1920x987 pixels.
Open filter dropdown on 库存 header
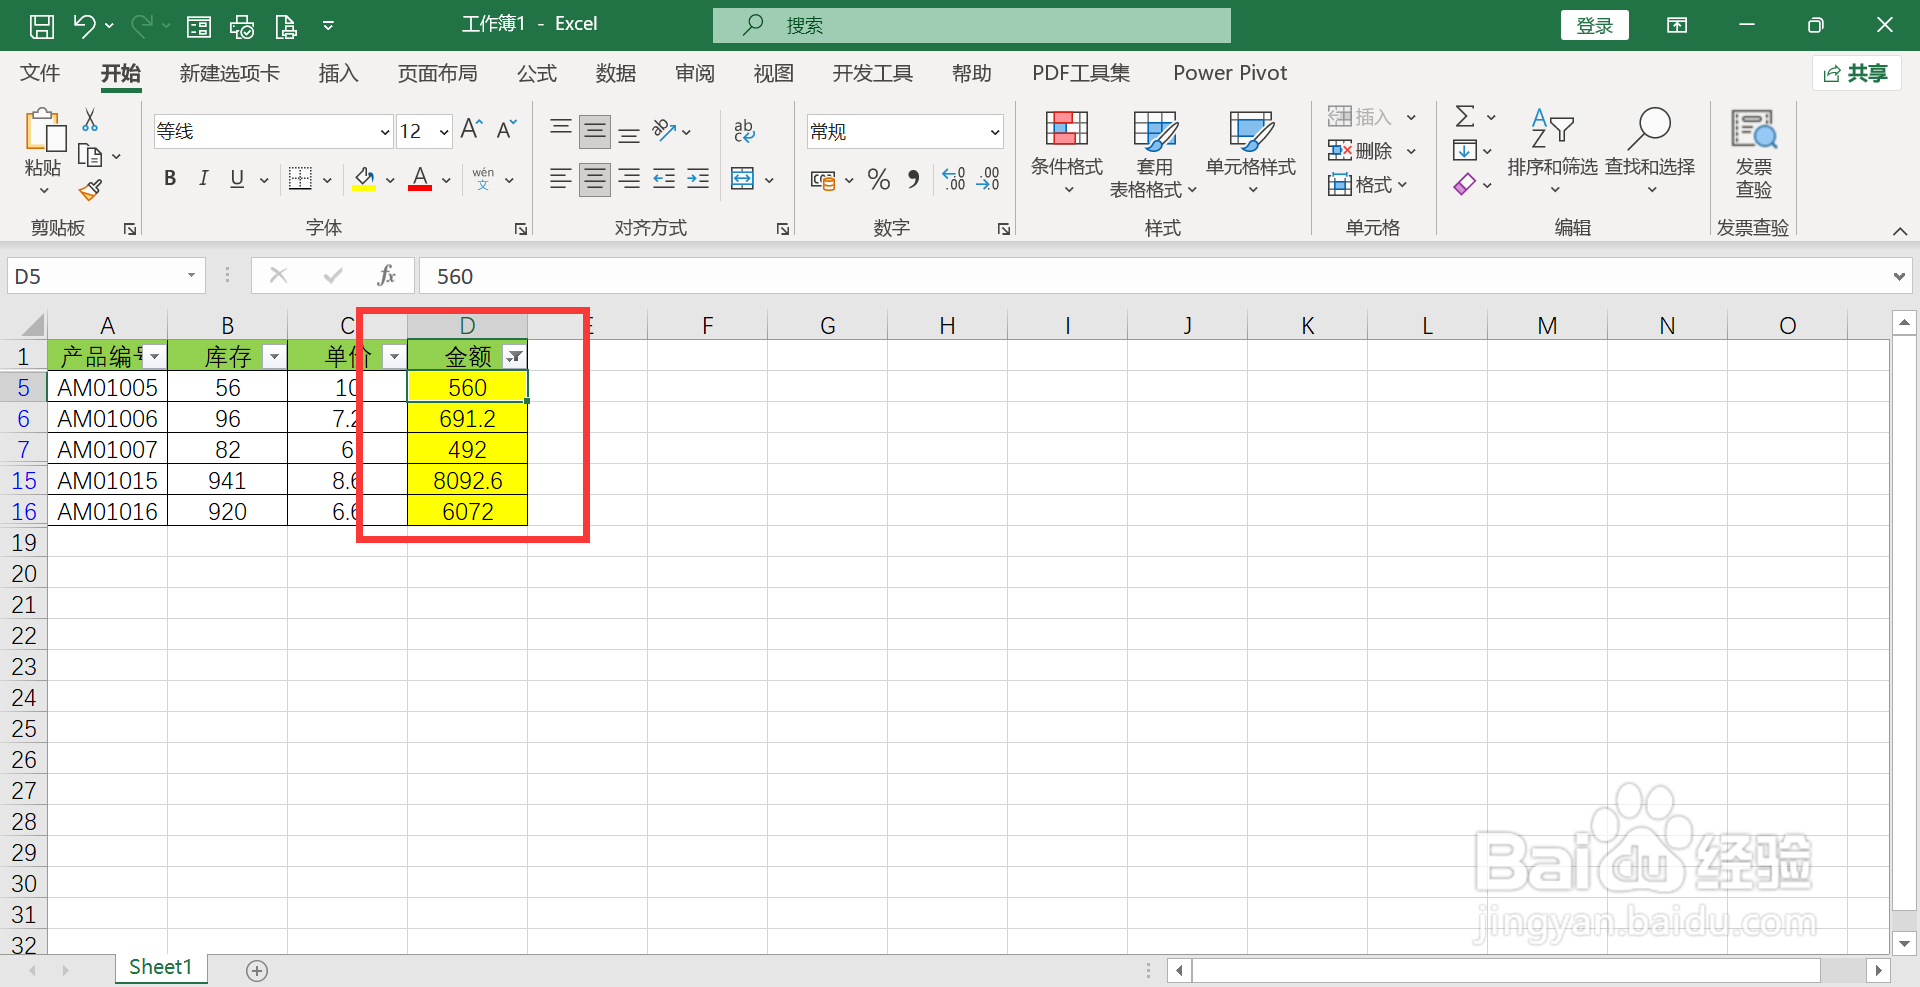[x=274, y=357]
